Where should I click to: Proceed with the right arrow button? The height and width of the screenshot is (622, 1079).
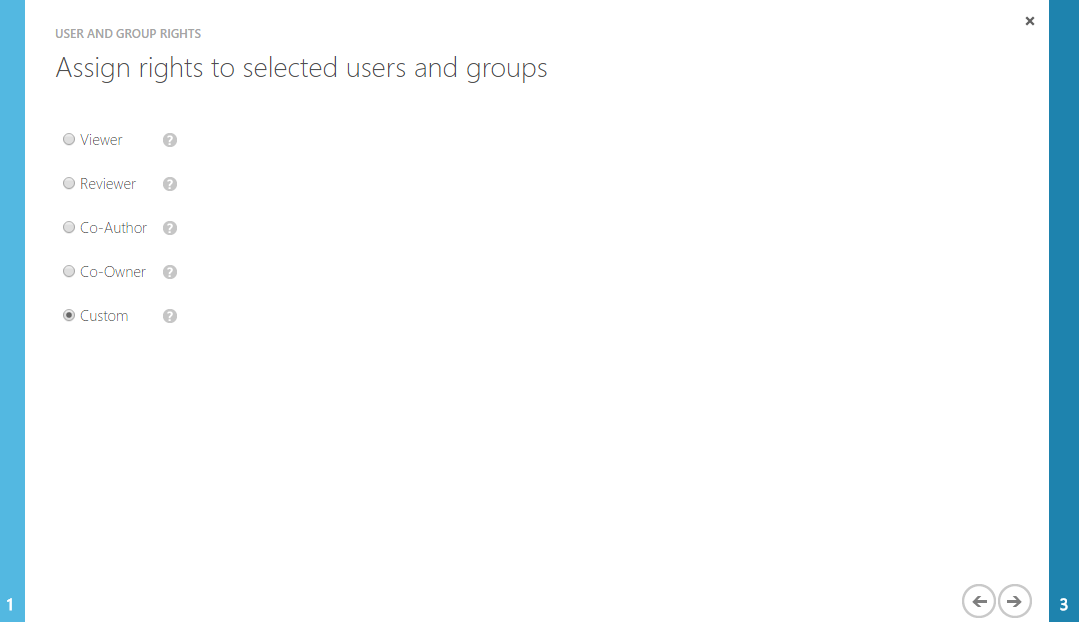click(x=1014, y=601)
